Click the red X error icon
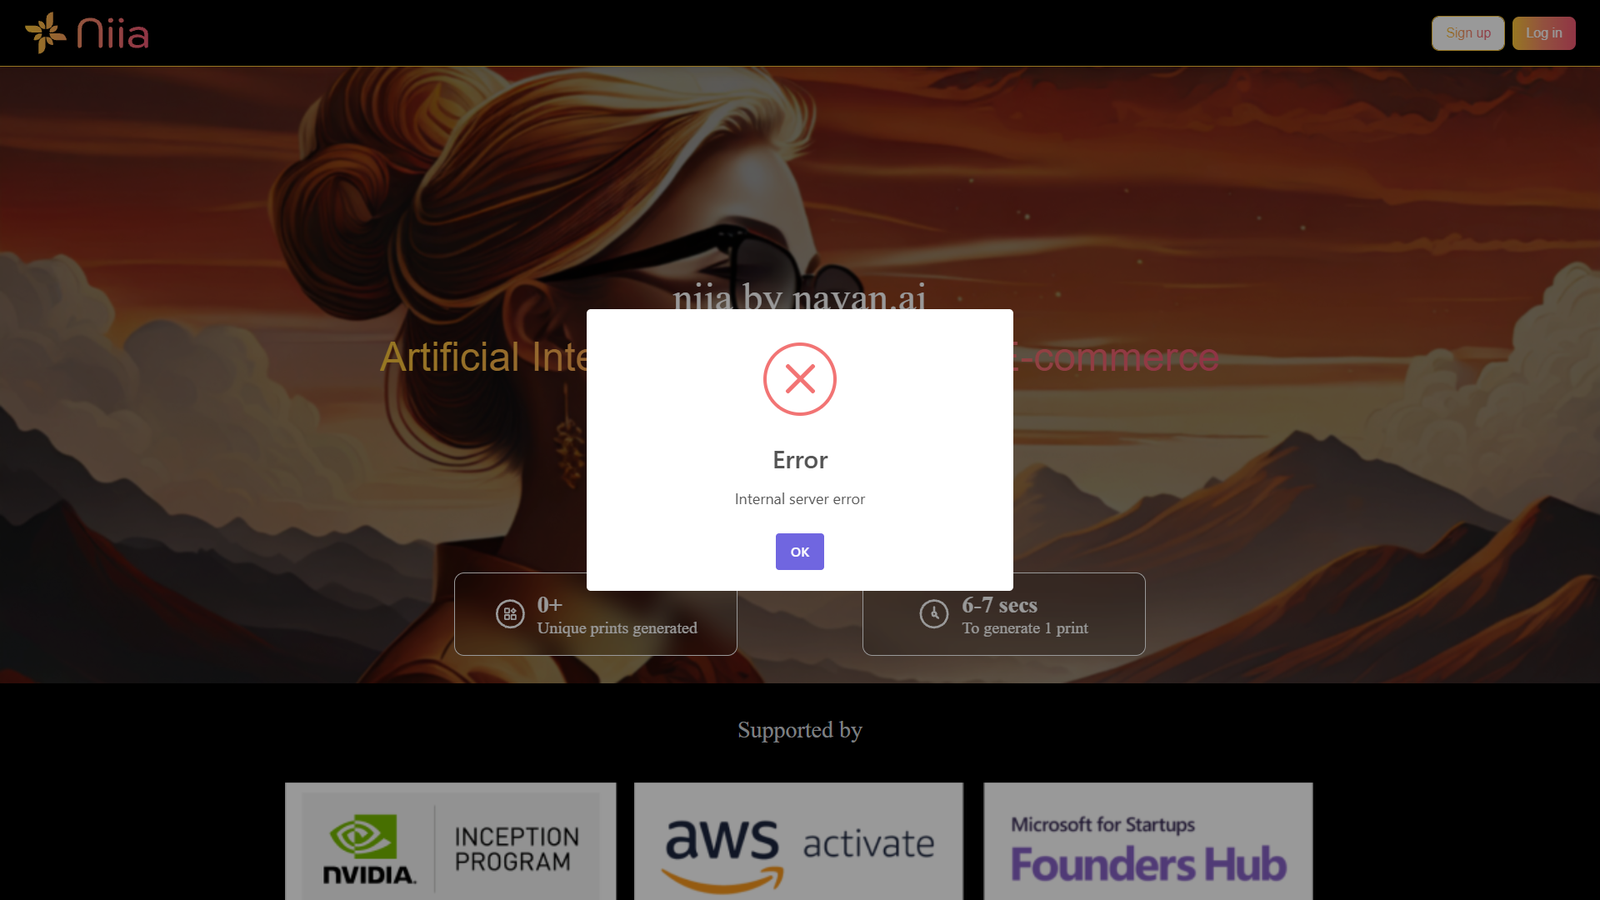 800,379
